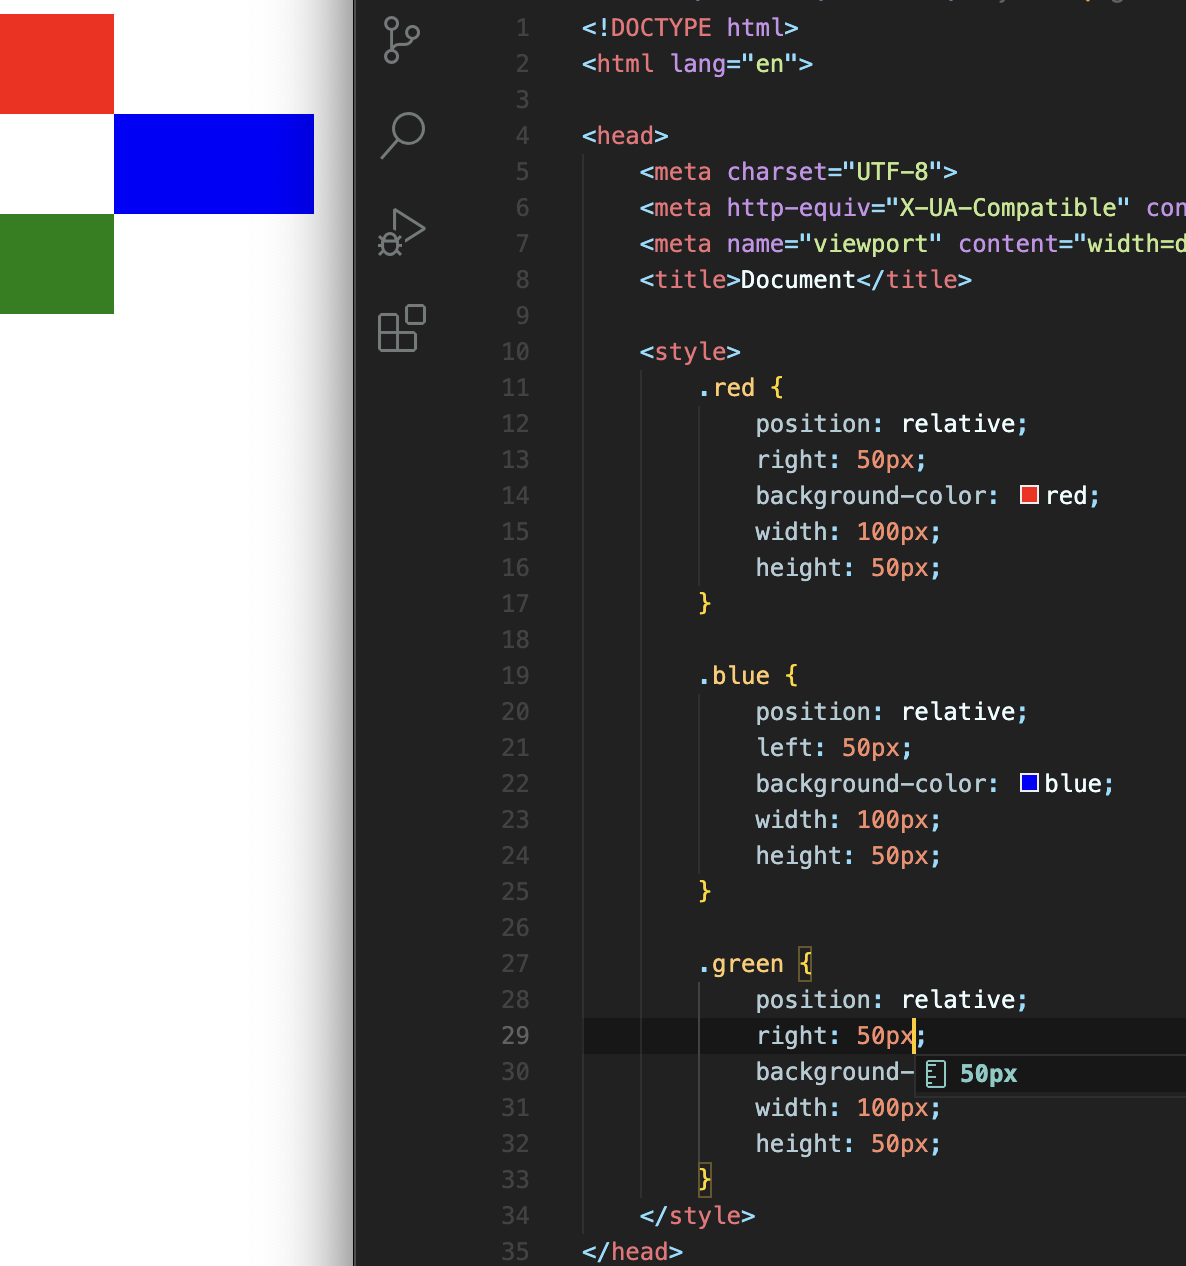The height and width of the screenshot is (1266, 1186).
Task: Click the opening <head> tag
Action: tap(625, 136)
